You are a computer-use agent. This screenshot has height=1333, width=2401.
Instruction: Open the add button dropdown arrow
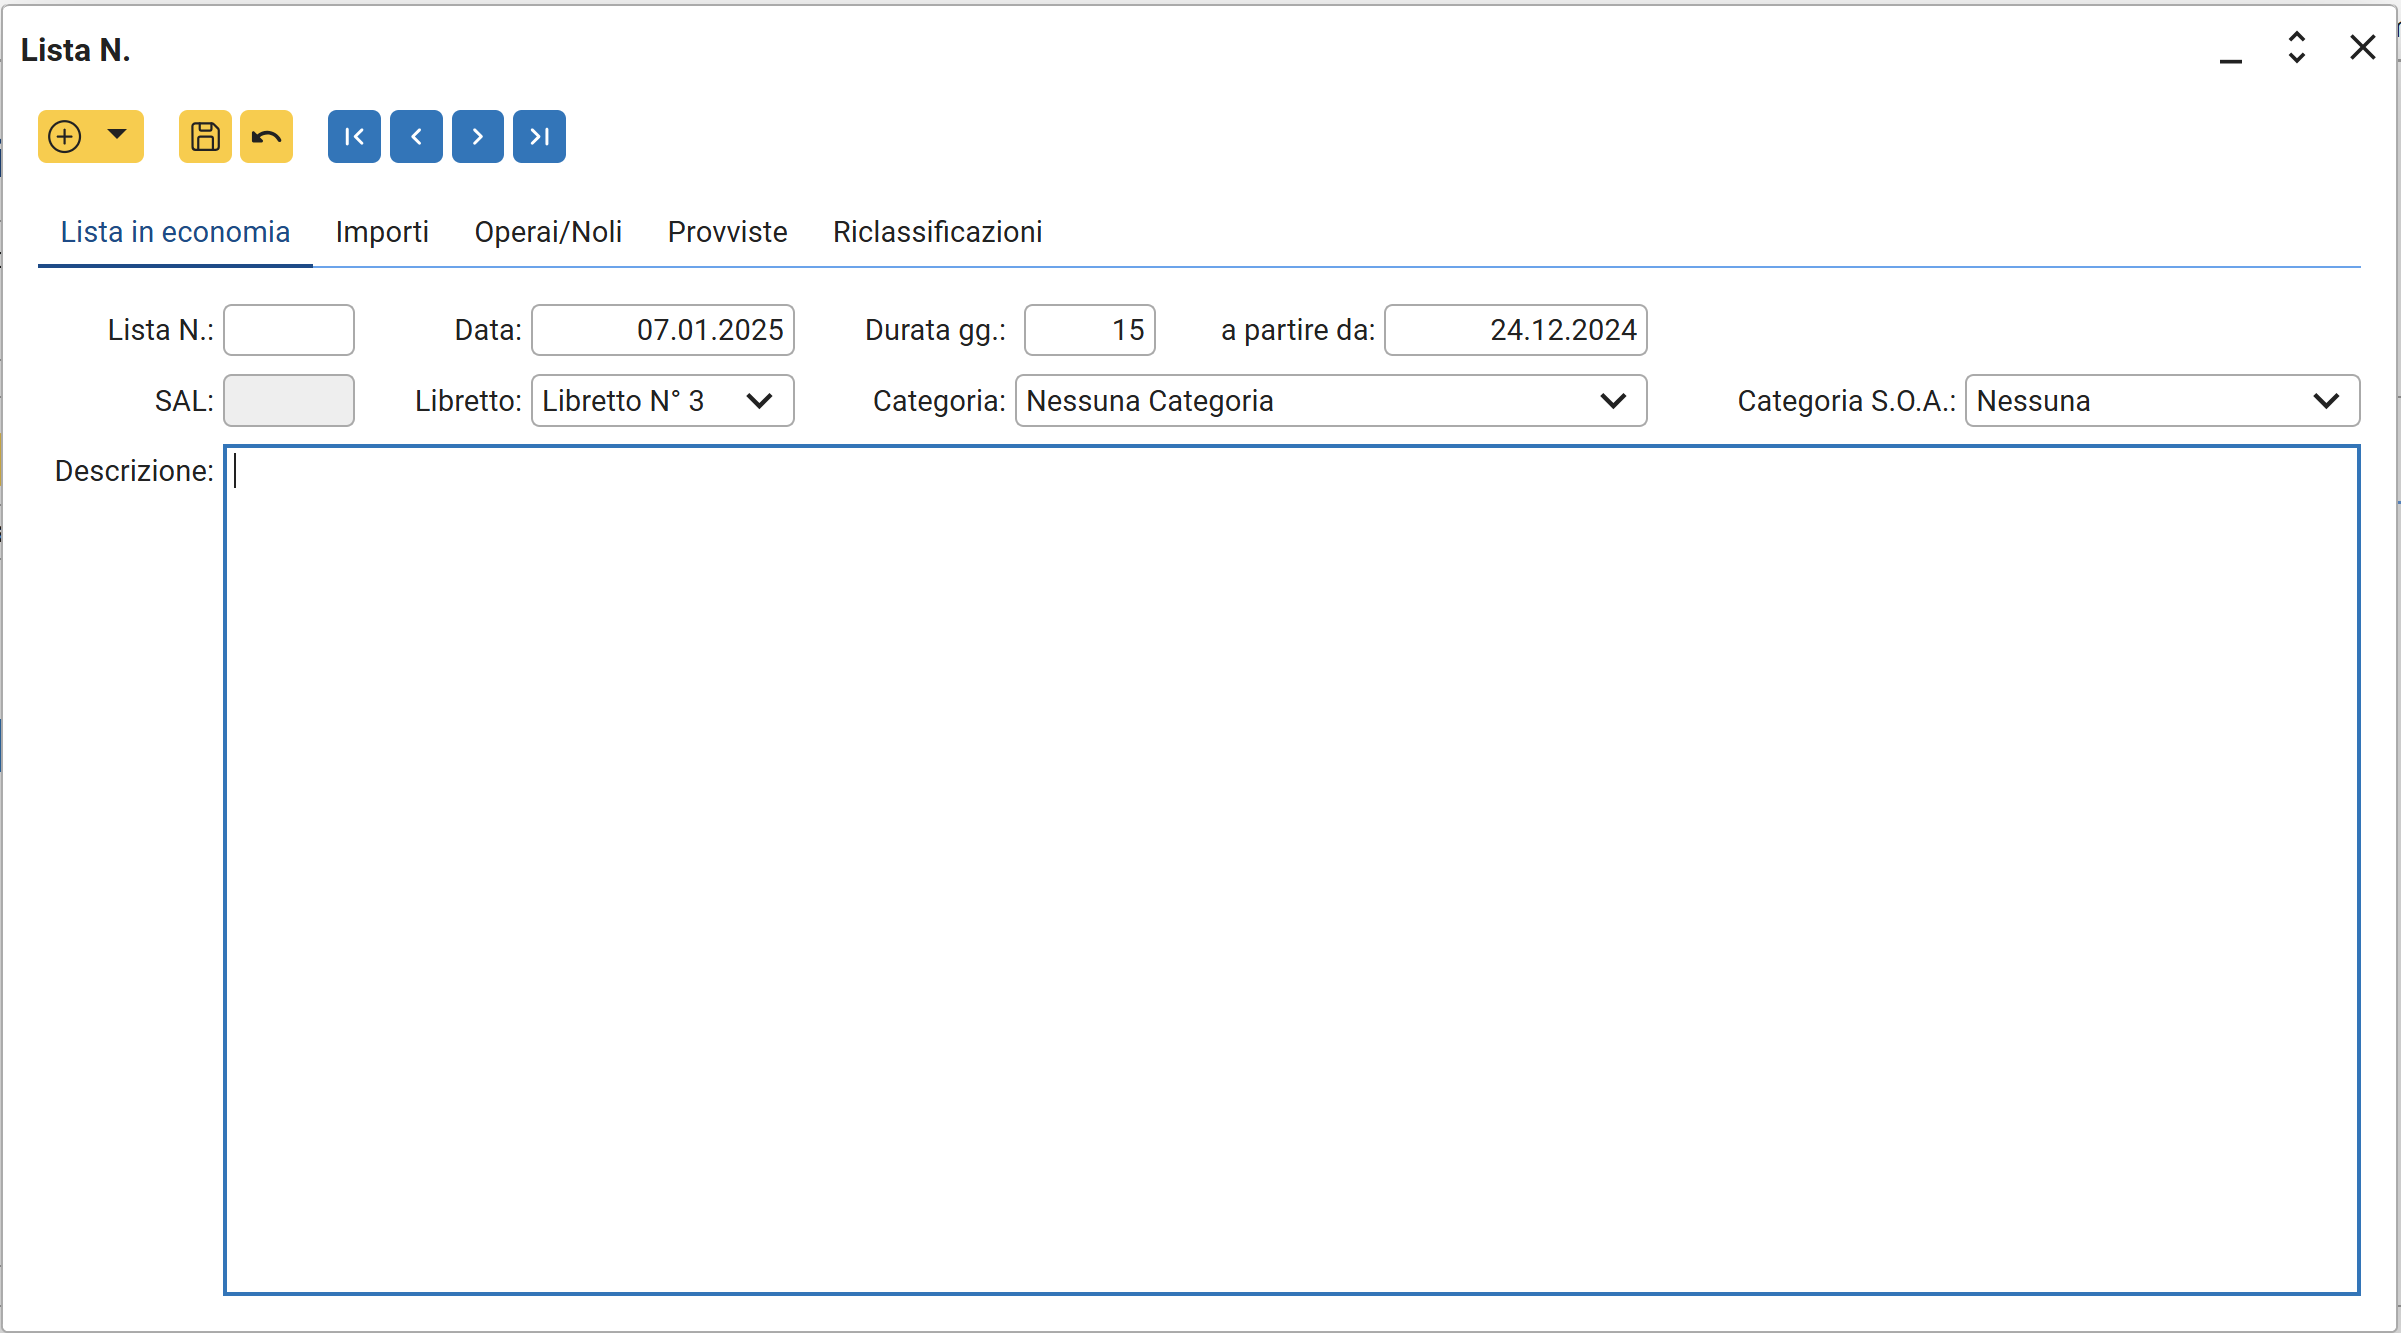coord(117,135)
